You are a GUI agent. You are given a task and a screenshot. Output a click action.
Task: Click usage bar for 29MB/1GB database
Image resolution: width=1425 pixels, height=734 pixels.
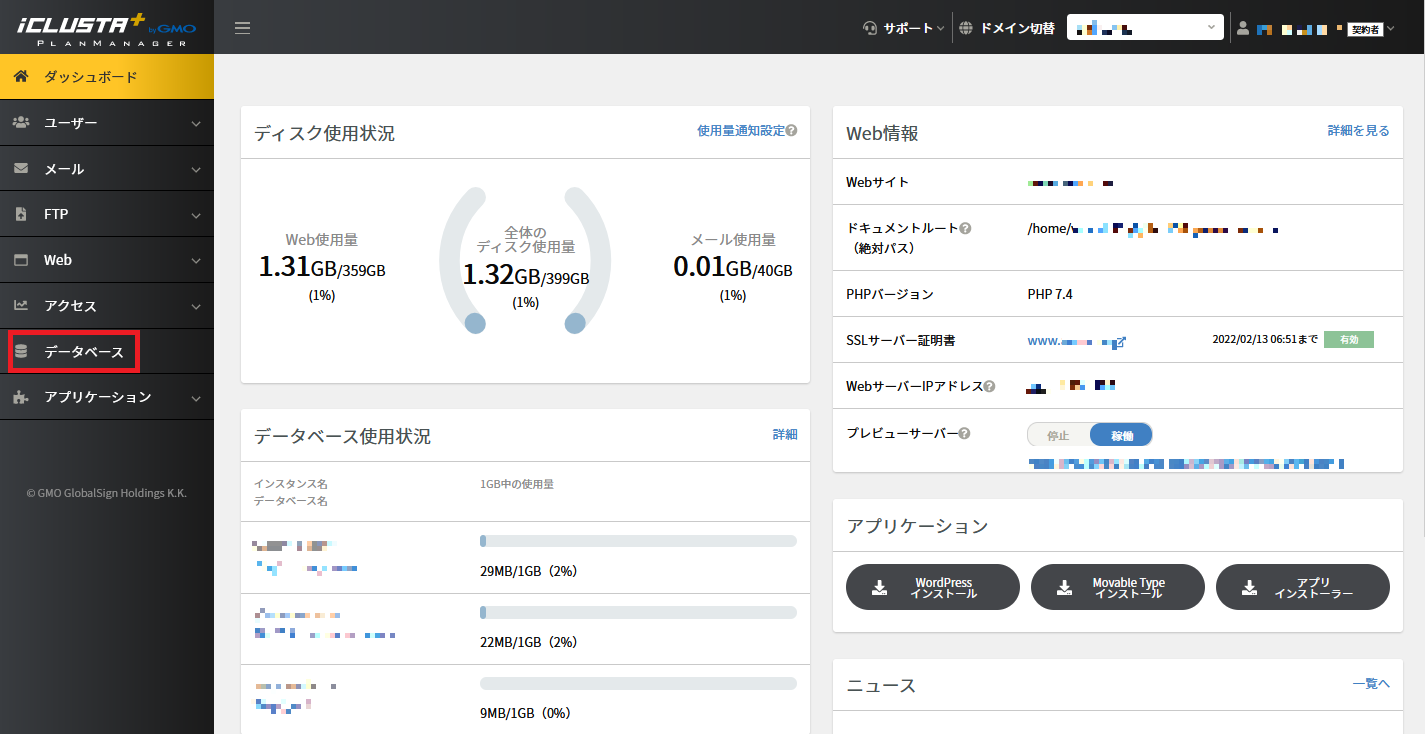pos(638,541)
